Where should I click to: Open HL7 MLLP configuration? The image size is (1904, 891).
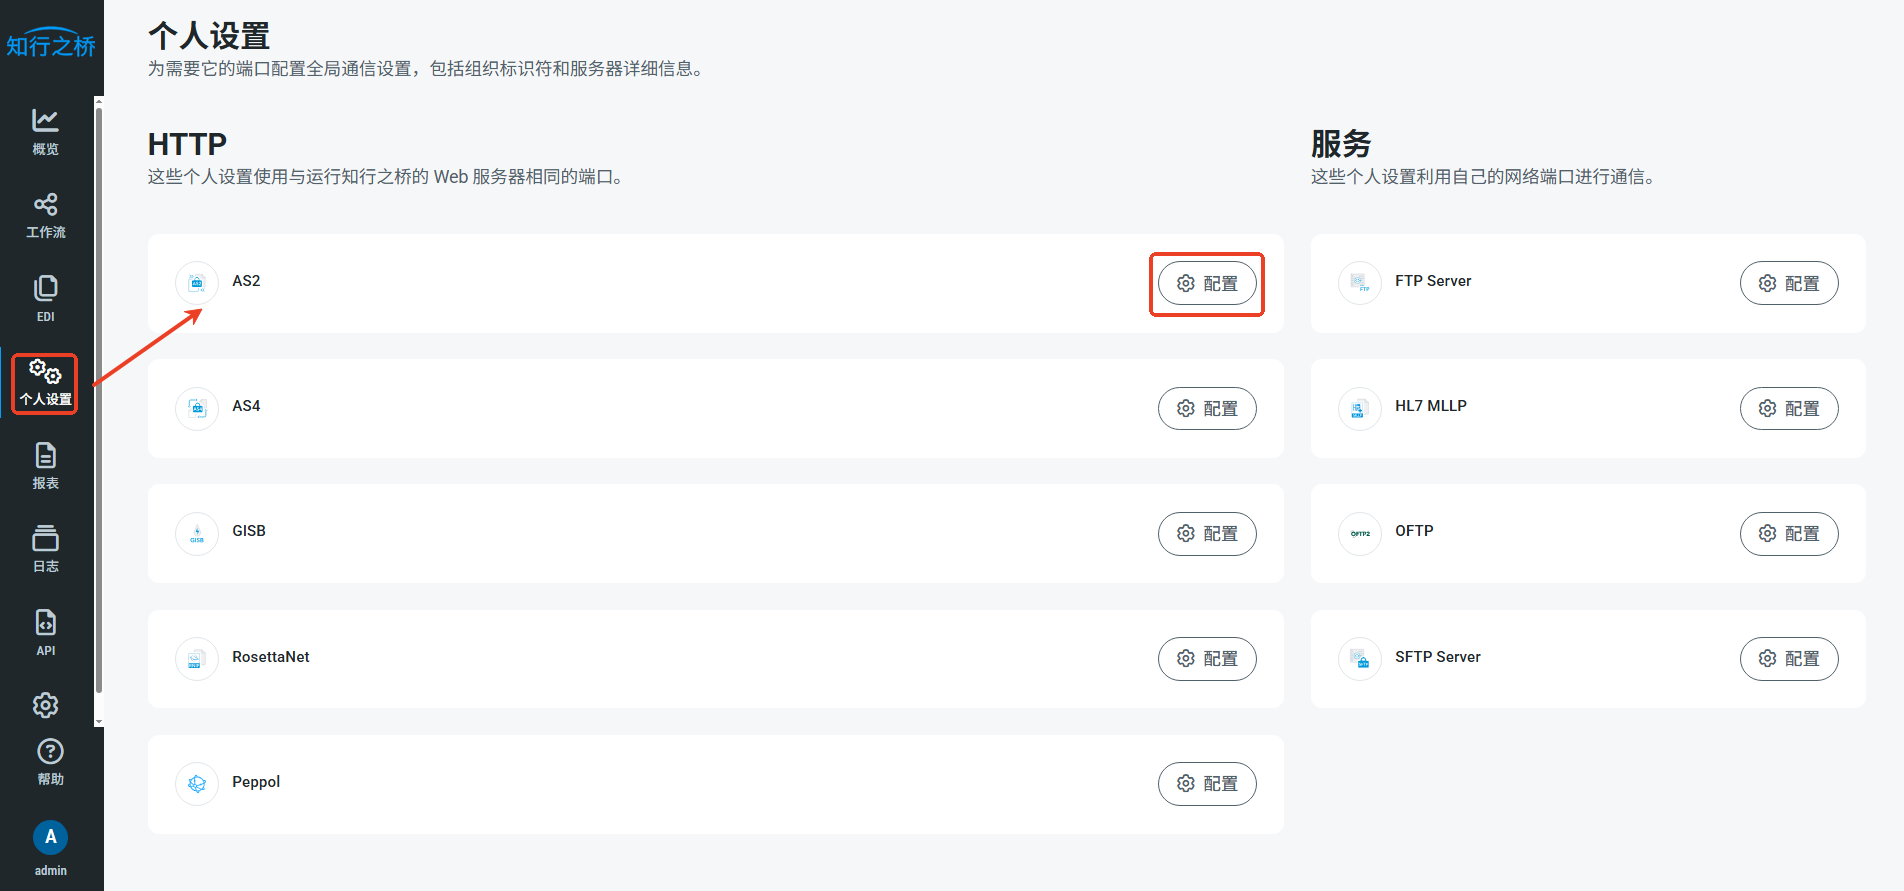(1789, 409)
